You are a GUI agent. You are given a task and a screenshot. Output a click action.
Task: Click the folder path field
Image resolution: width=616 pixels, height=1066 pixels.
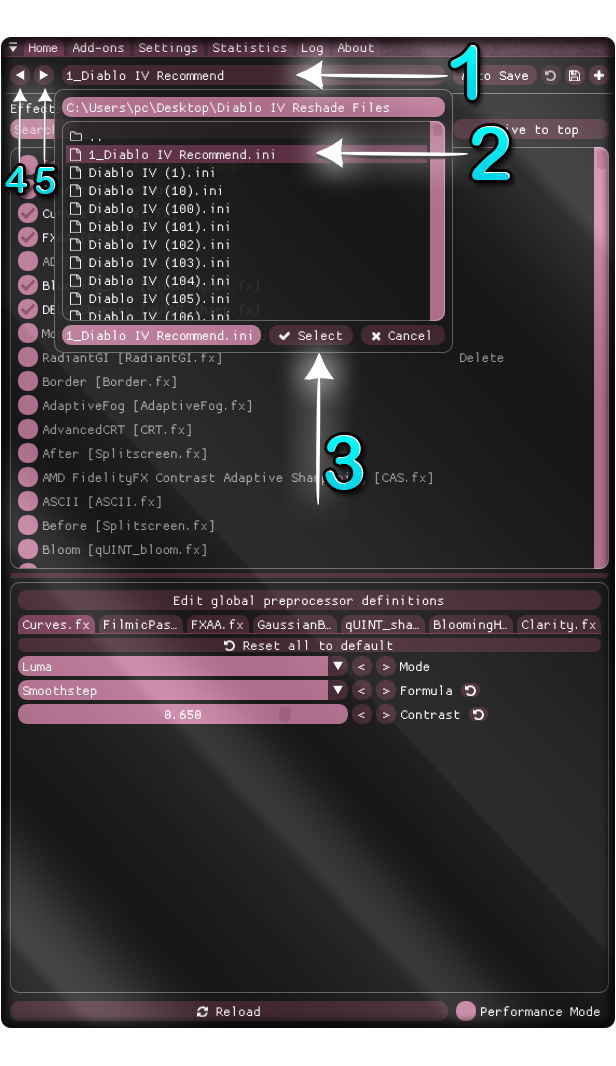point(254,107)
